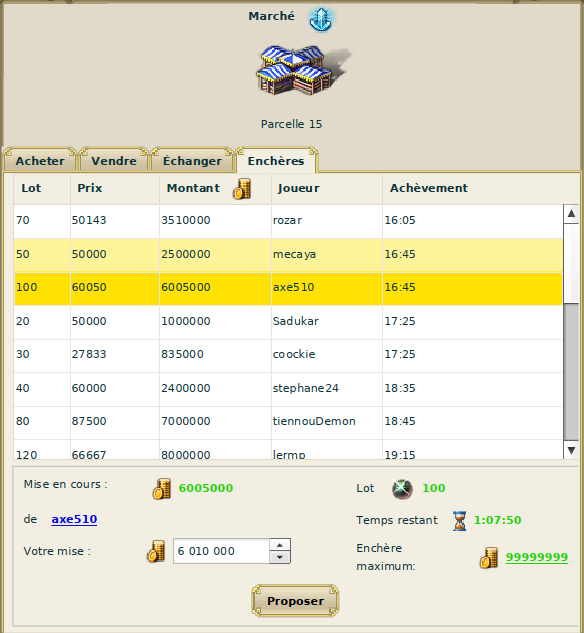Open the Échanger tab
Viewport: 584px width, 633px height.
192,161
